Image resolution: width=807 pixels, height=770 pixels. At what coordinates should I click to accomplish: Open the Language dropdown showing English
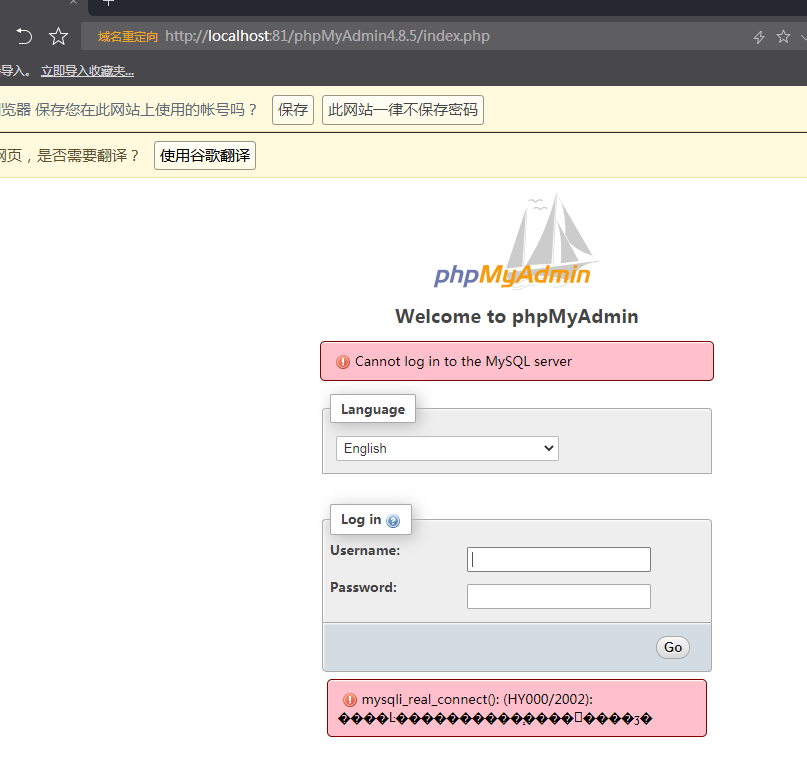(x=447, y=448)
